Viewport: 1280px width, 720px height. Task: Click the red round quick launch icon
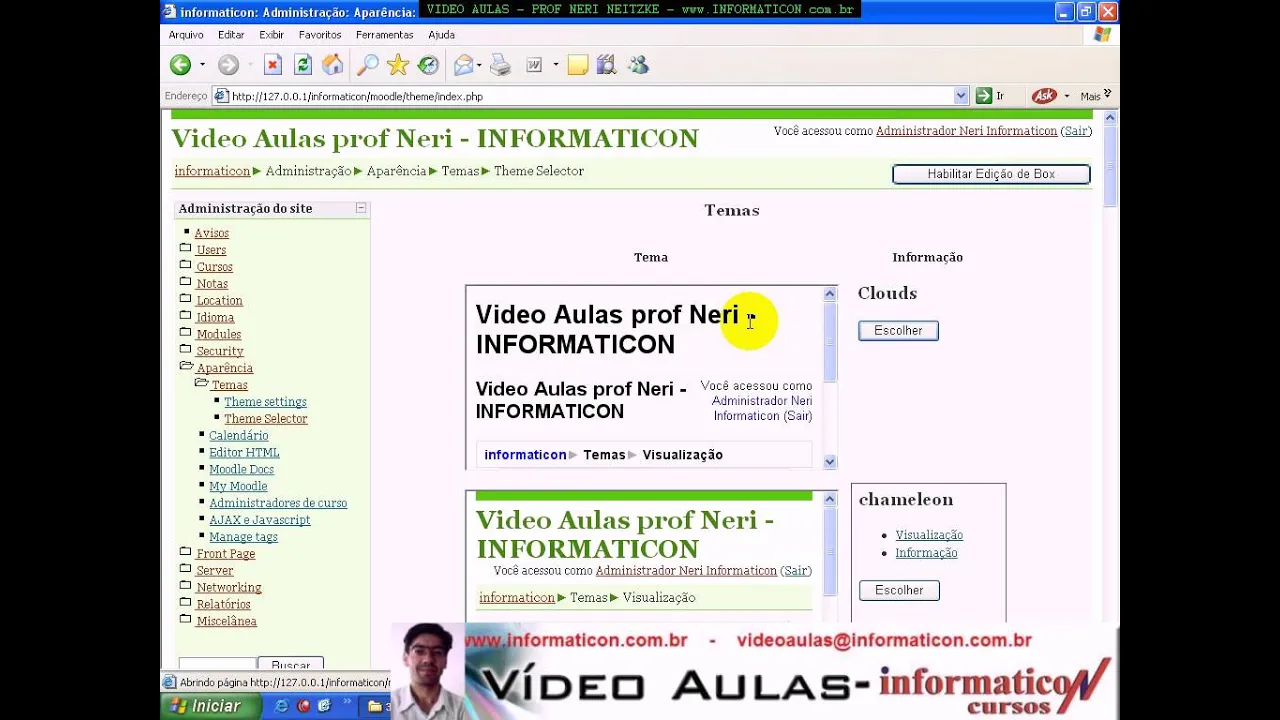(x=303, y=706)
